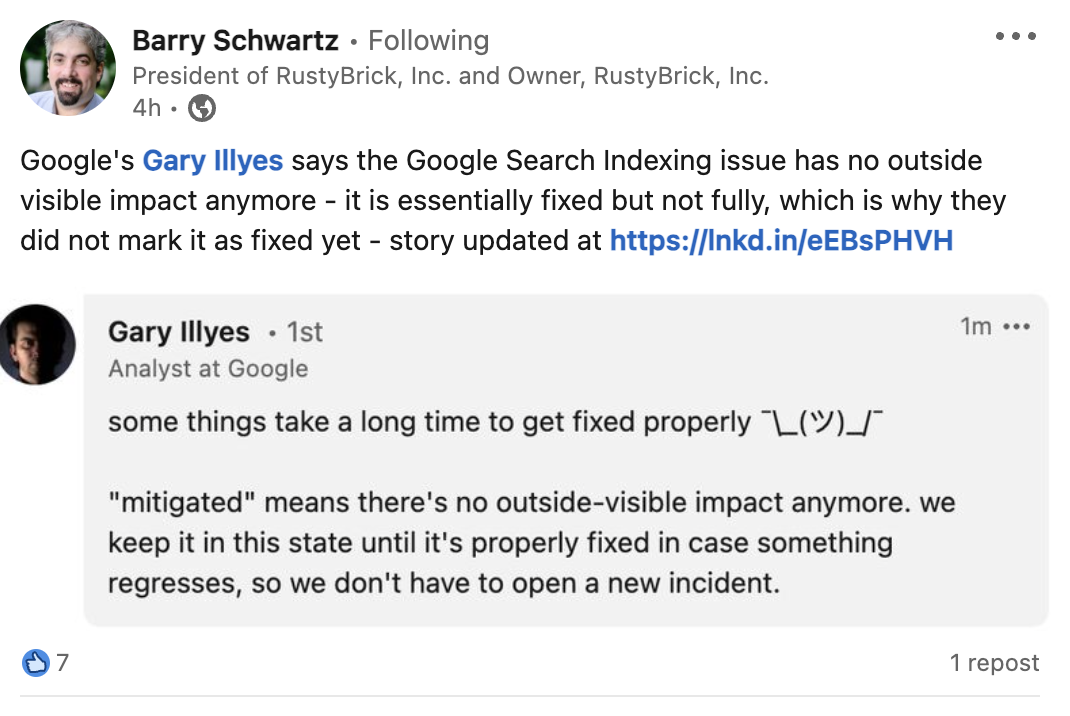This screenshot has width=1070, height=716.
Task: Open the post's three-dot options menu
Action: click(1016, 37)
